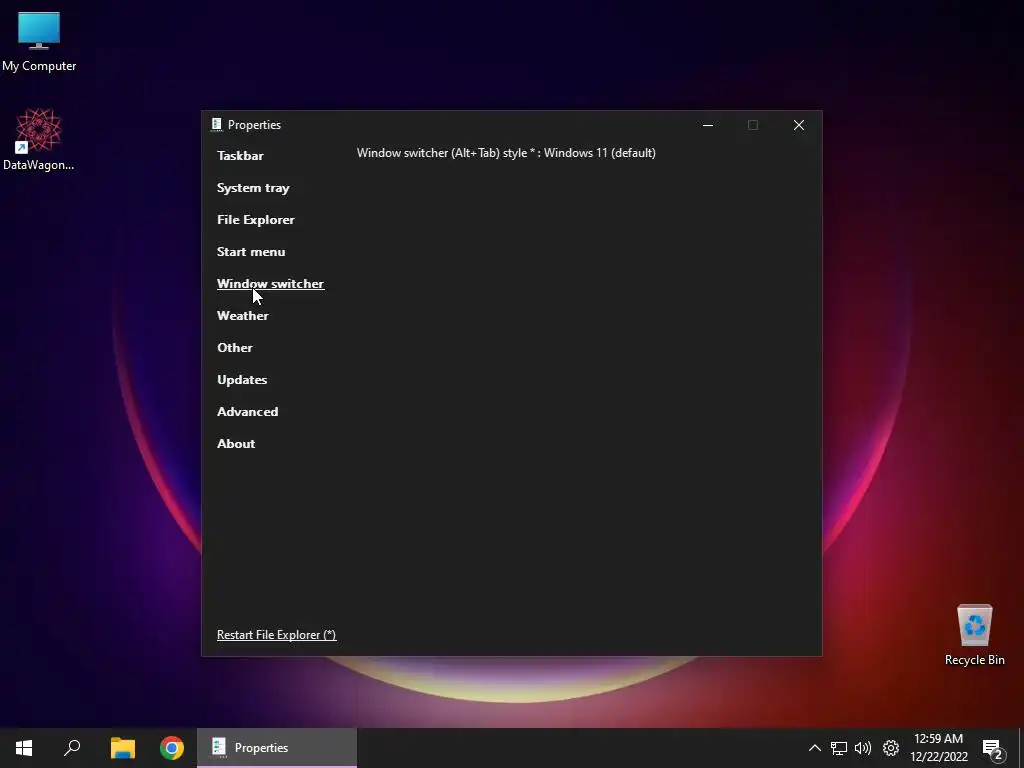
Task: Open taskbar Search magnifier
Action: (72, 748)
